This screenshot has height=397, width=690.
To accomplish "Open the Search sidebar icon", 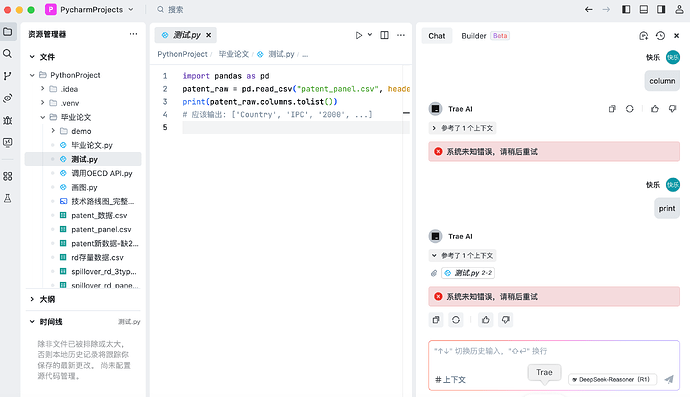I will (x=7, y=54).
